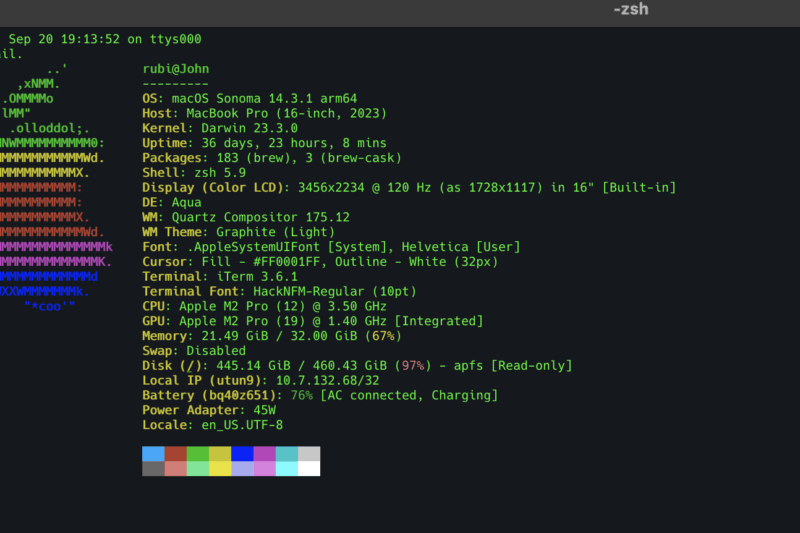Click the Local IP 10.7.132.68/32 text

click(x=260, y=381)
